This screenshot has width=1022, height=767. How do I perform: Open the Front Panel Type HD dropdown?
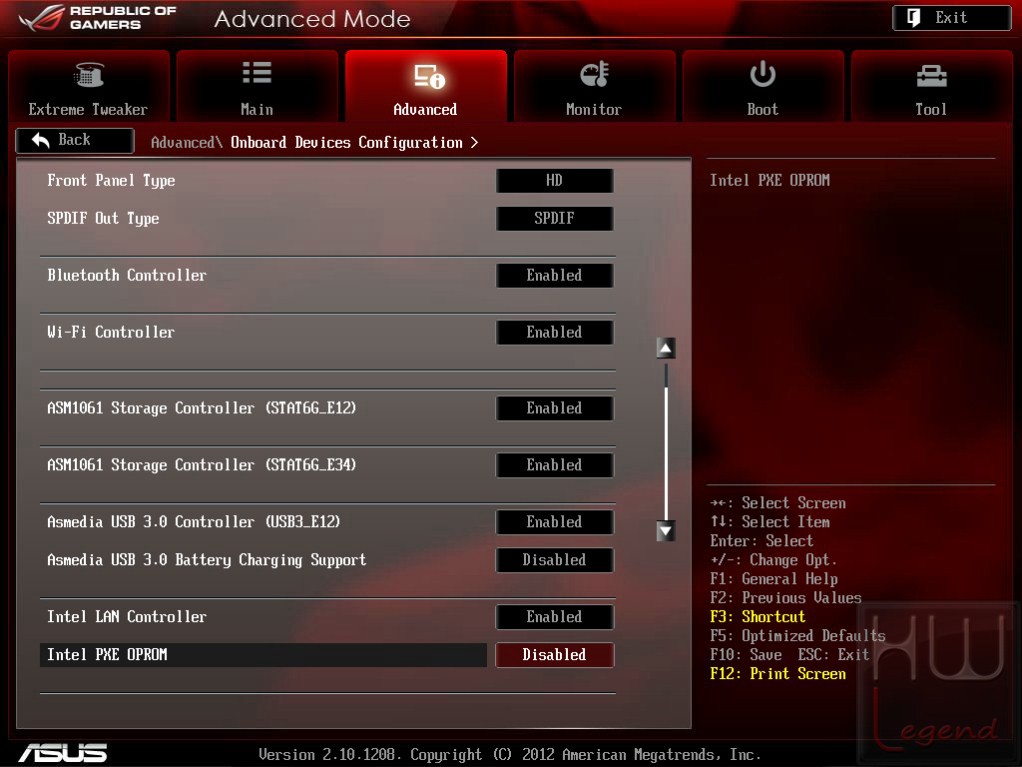coord(554,181)
